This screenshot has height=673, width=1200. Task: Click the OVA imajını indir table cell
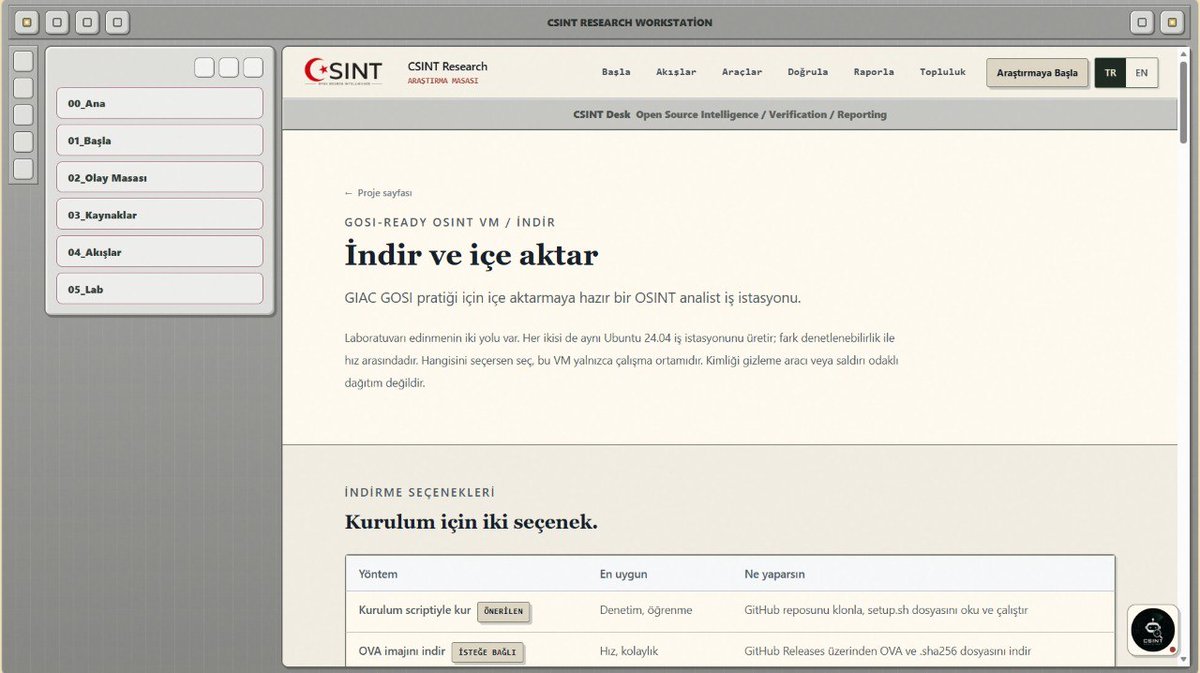[402, 651]
